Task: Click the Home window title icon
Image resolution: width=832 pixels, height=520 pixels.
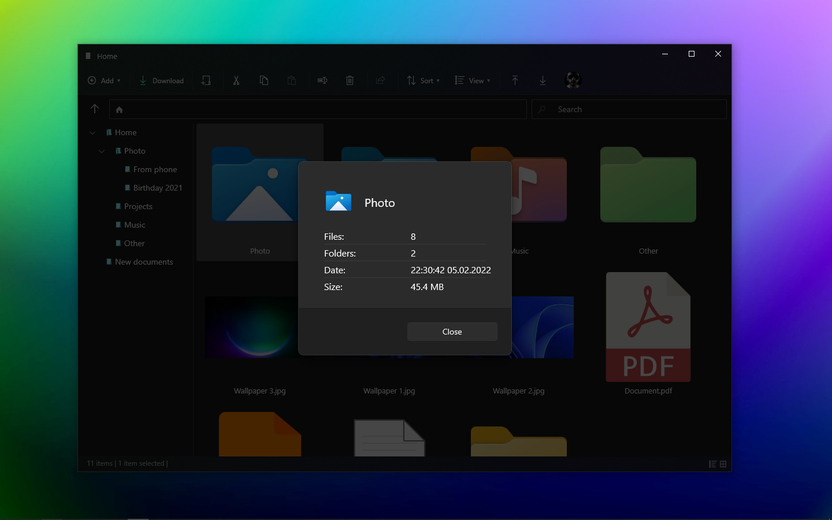Action: pos(88,56)
